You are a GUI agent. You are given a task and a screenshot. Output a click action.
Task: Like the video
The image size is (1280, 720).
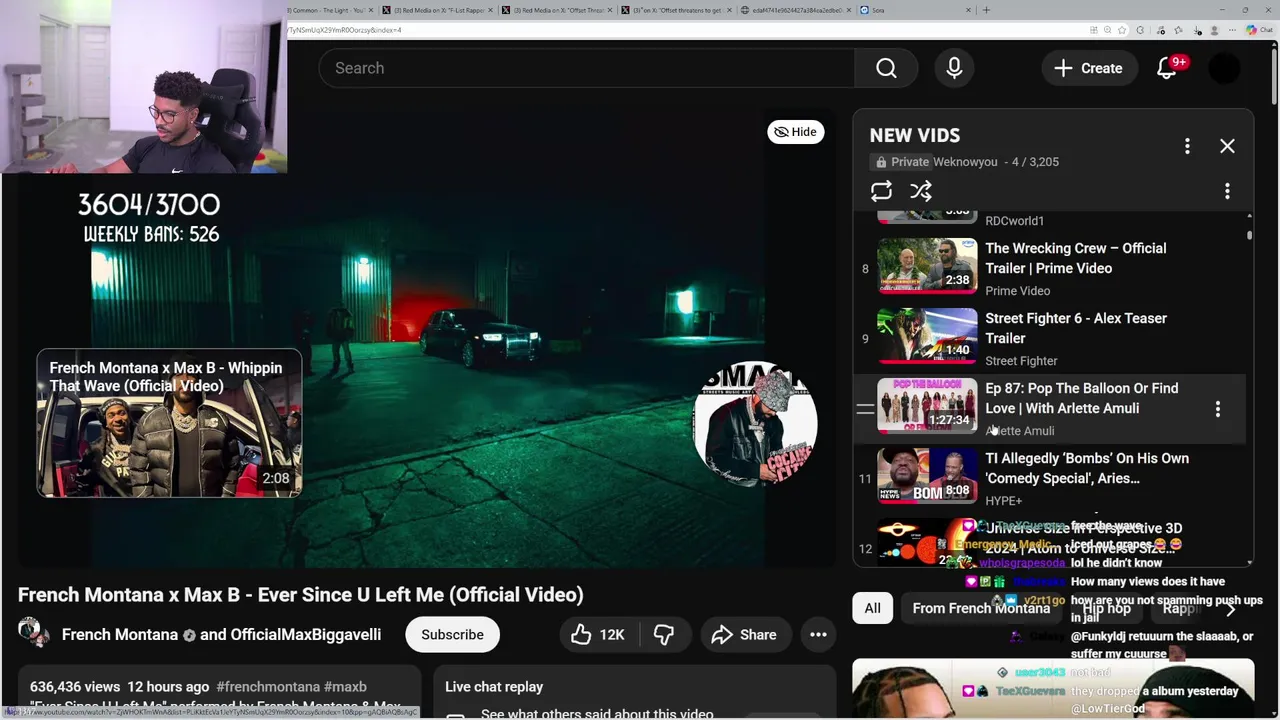[x=598, y=635]
